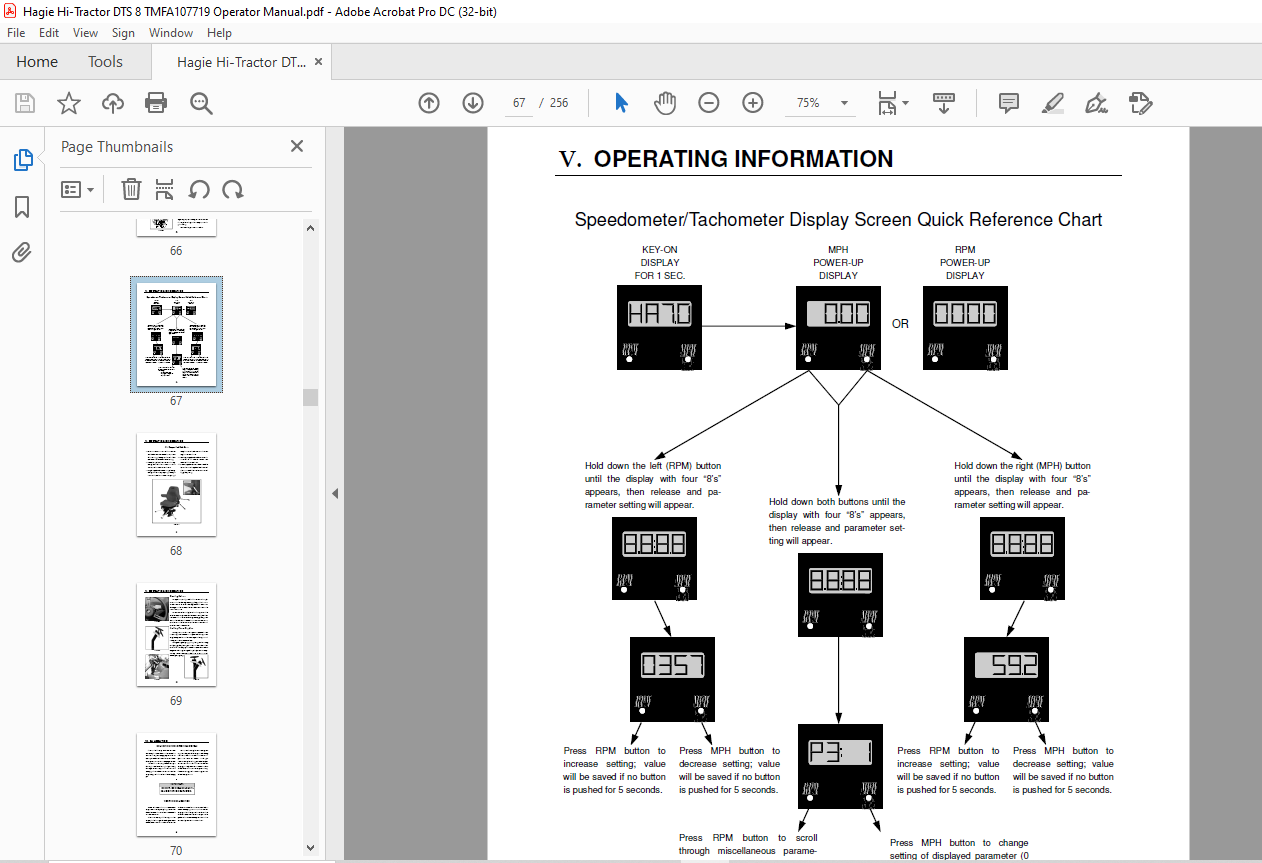This screenshot has height=863, width=1262.
Task: Open the stamp tool in the toolbar
Action: point(1141,103)
